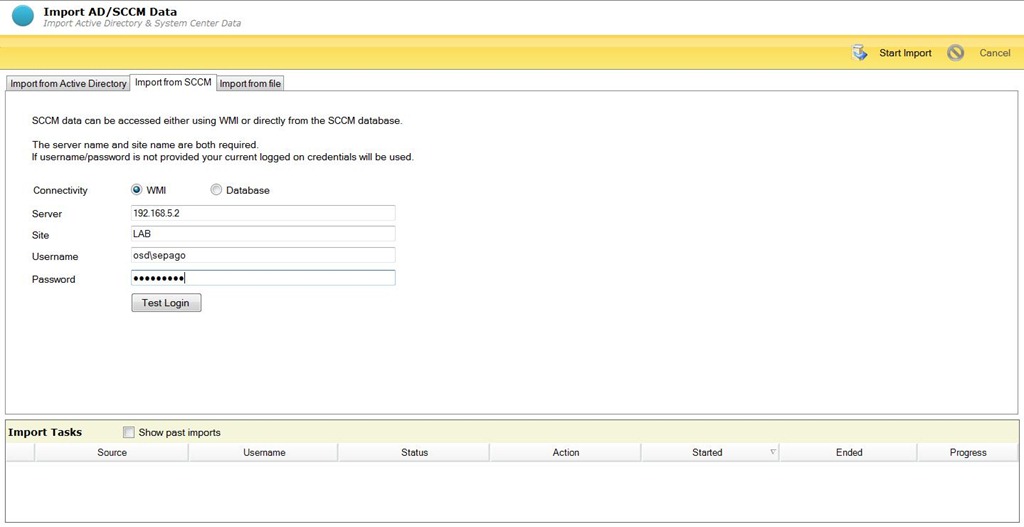Click the blue globe icon beside Import AD/SCCM Data
Screen dimensions: 1024x527
(23, 16)
